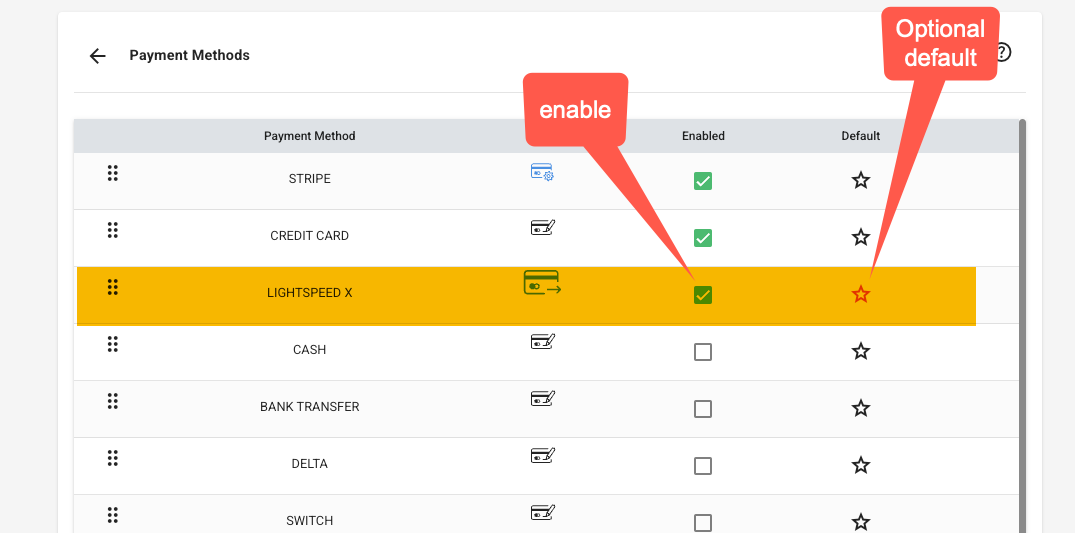The height and width of the screenshot is (533, 1075).
Task: Click the CASH edit card icon
Action: [x=543, y=341]
